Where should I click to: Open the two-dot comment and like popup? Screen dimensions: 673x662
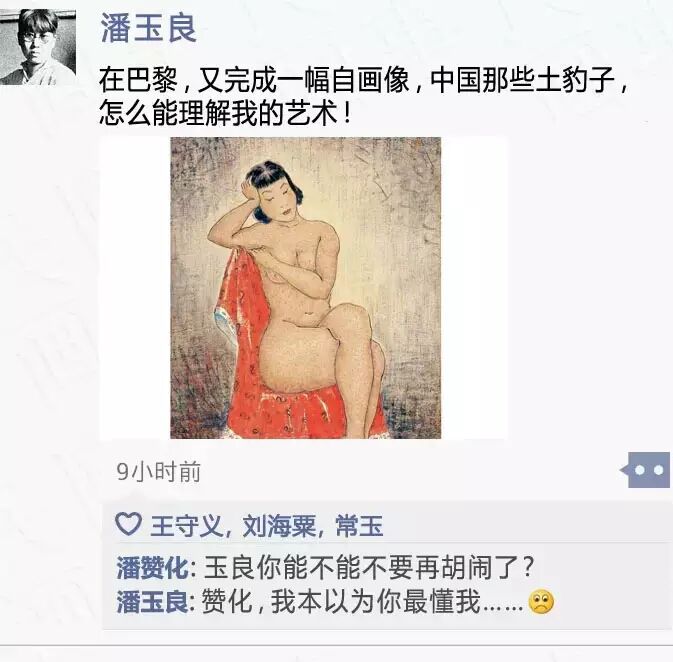click(649, 470)
